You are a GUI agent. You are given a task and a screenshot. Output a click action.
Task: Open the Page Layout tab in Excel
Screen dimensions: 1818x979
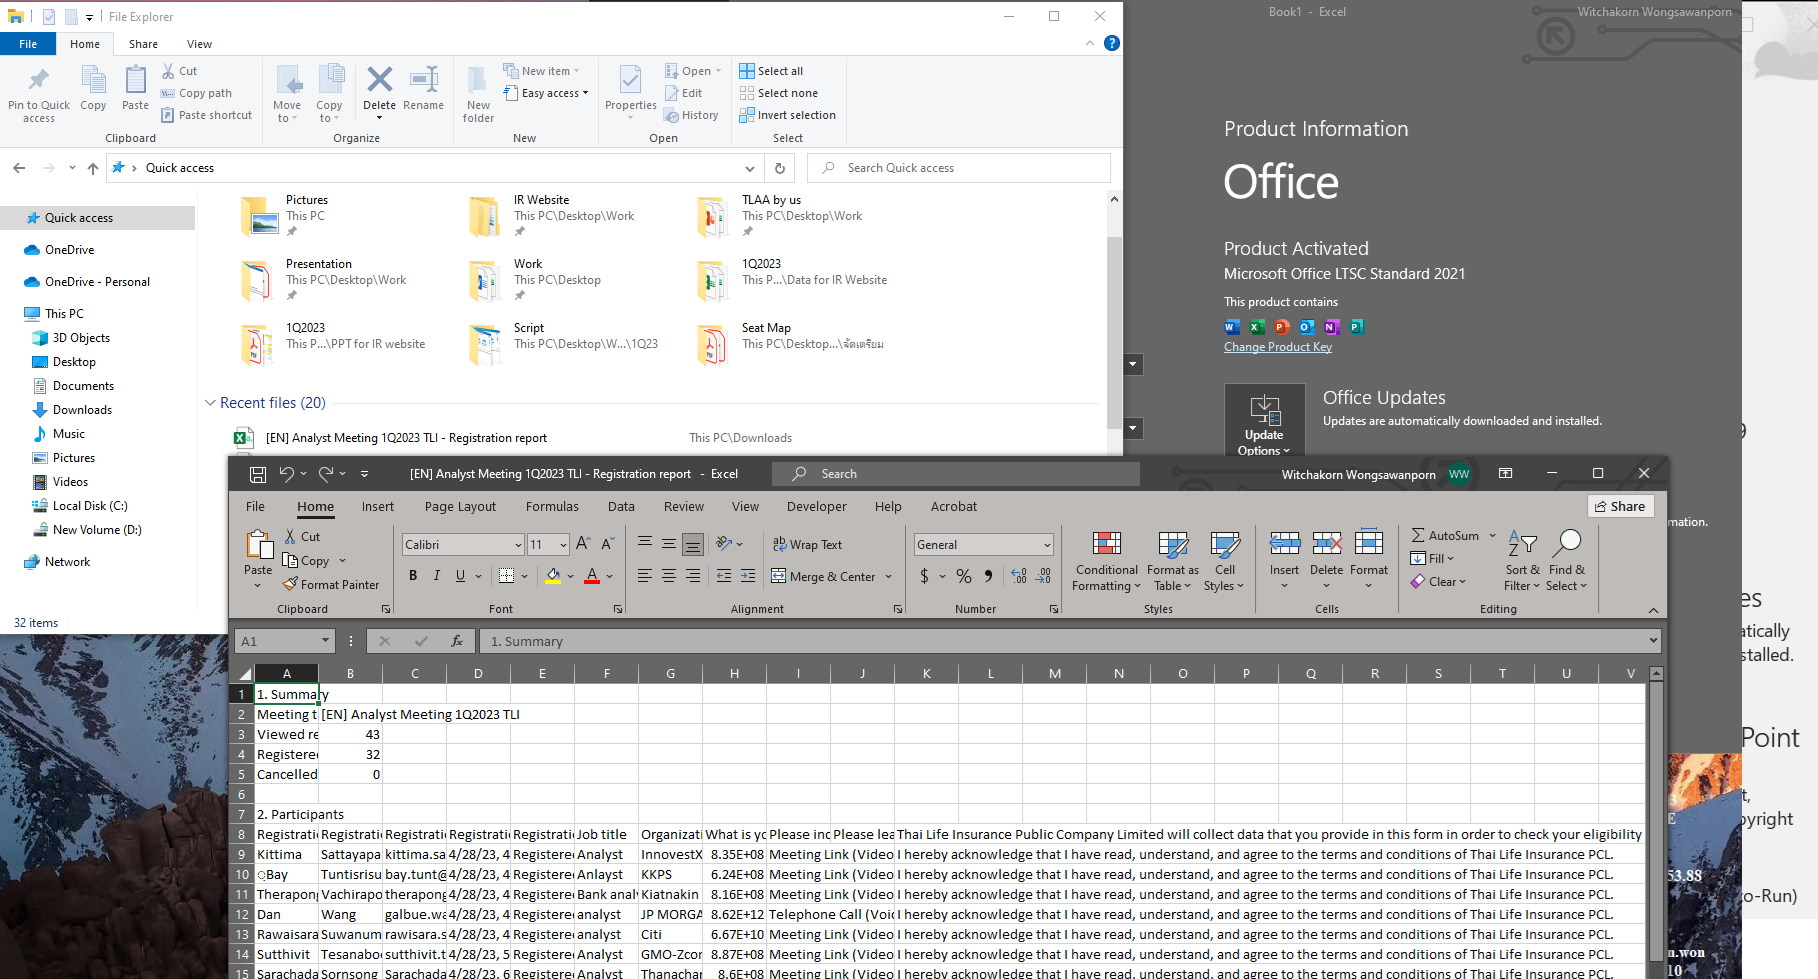click(x=460, y=507)
